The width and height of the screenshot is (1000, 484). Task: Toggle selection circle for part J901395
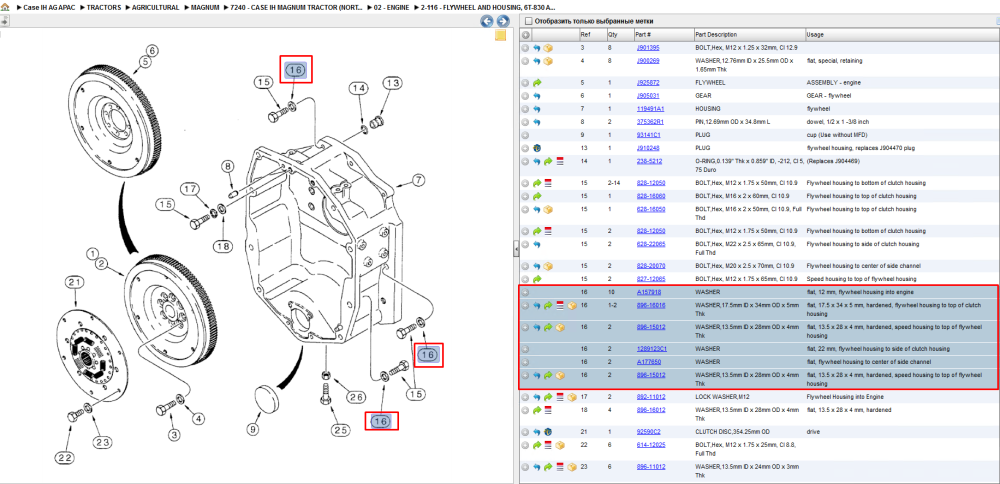click(x=526, y=48)
